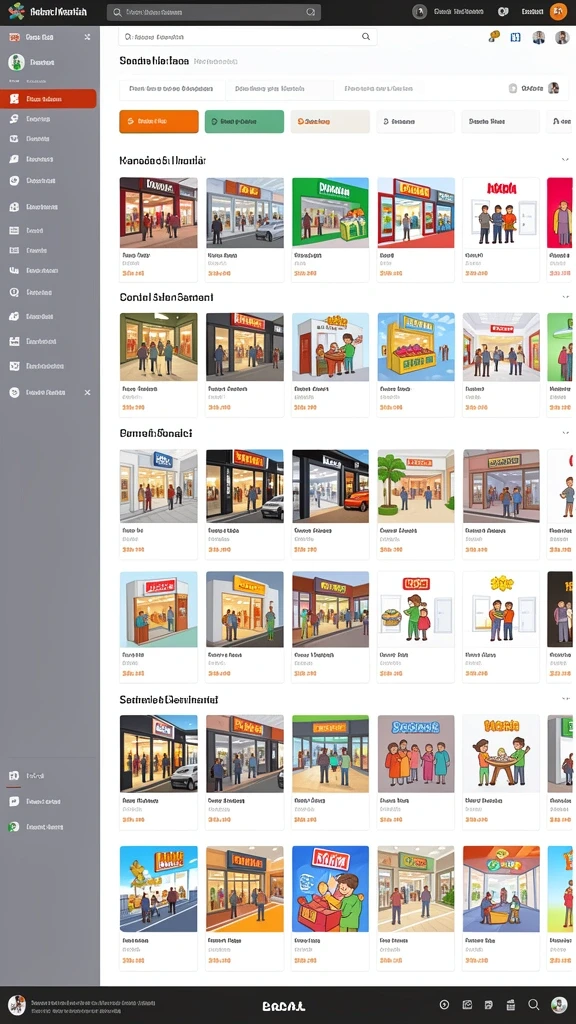Screen dimensions: 576x1024
Task: Click the center logo text in the bottom bar
Action: [283, 1006]
